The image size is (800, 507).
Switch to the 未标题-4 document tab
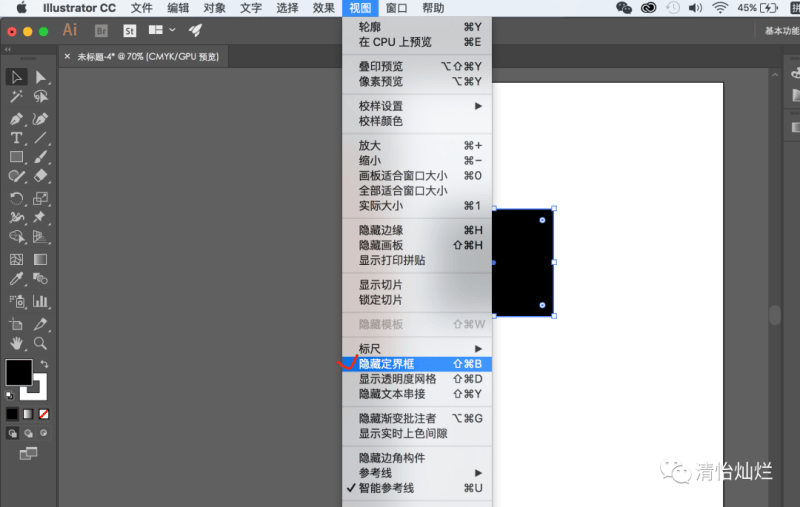point(148,57)
